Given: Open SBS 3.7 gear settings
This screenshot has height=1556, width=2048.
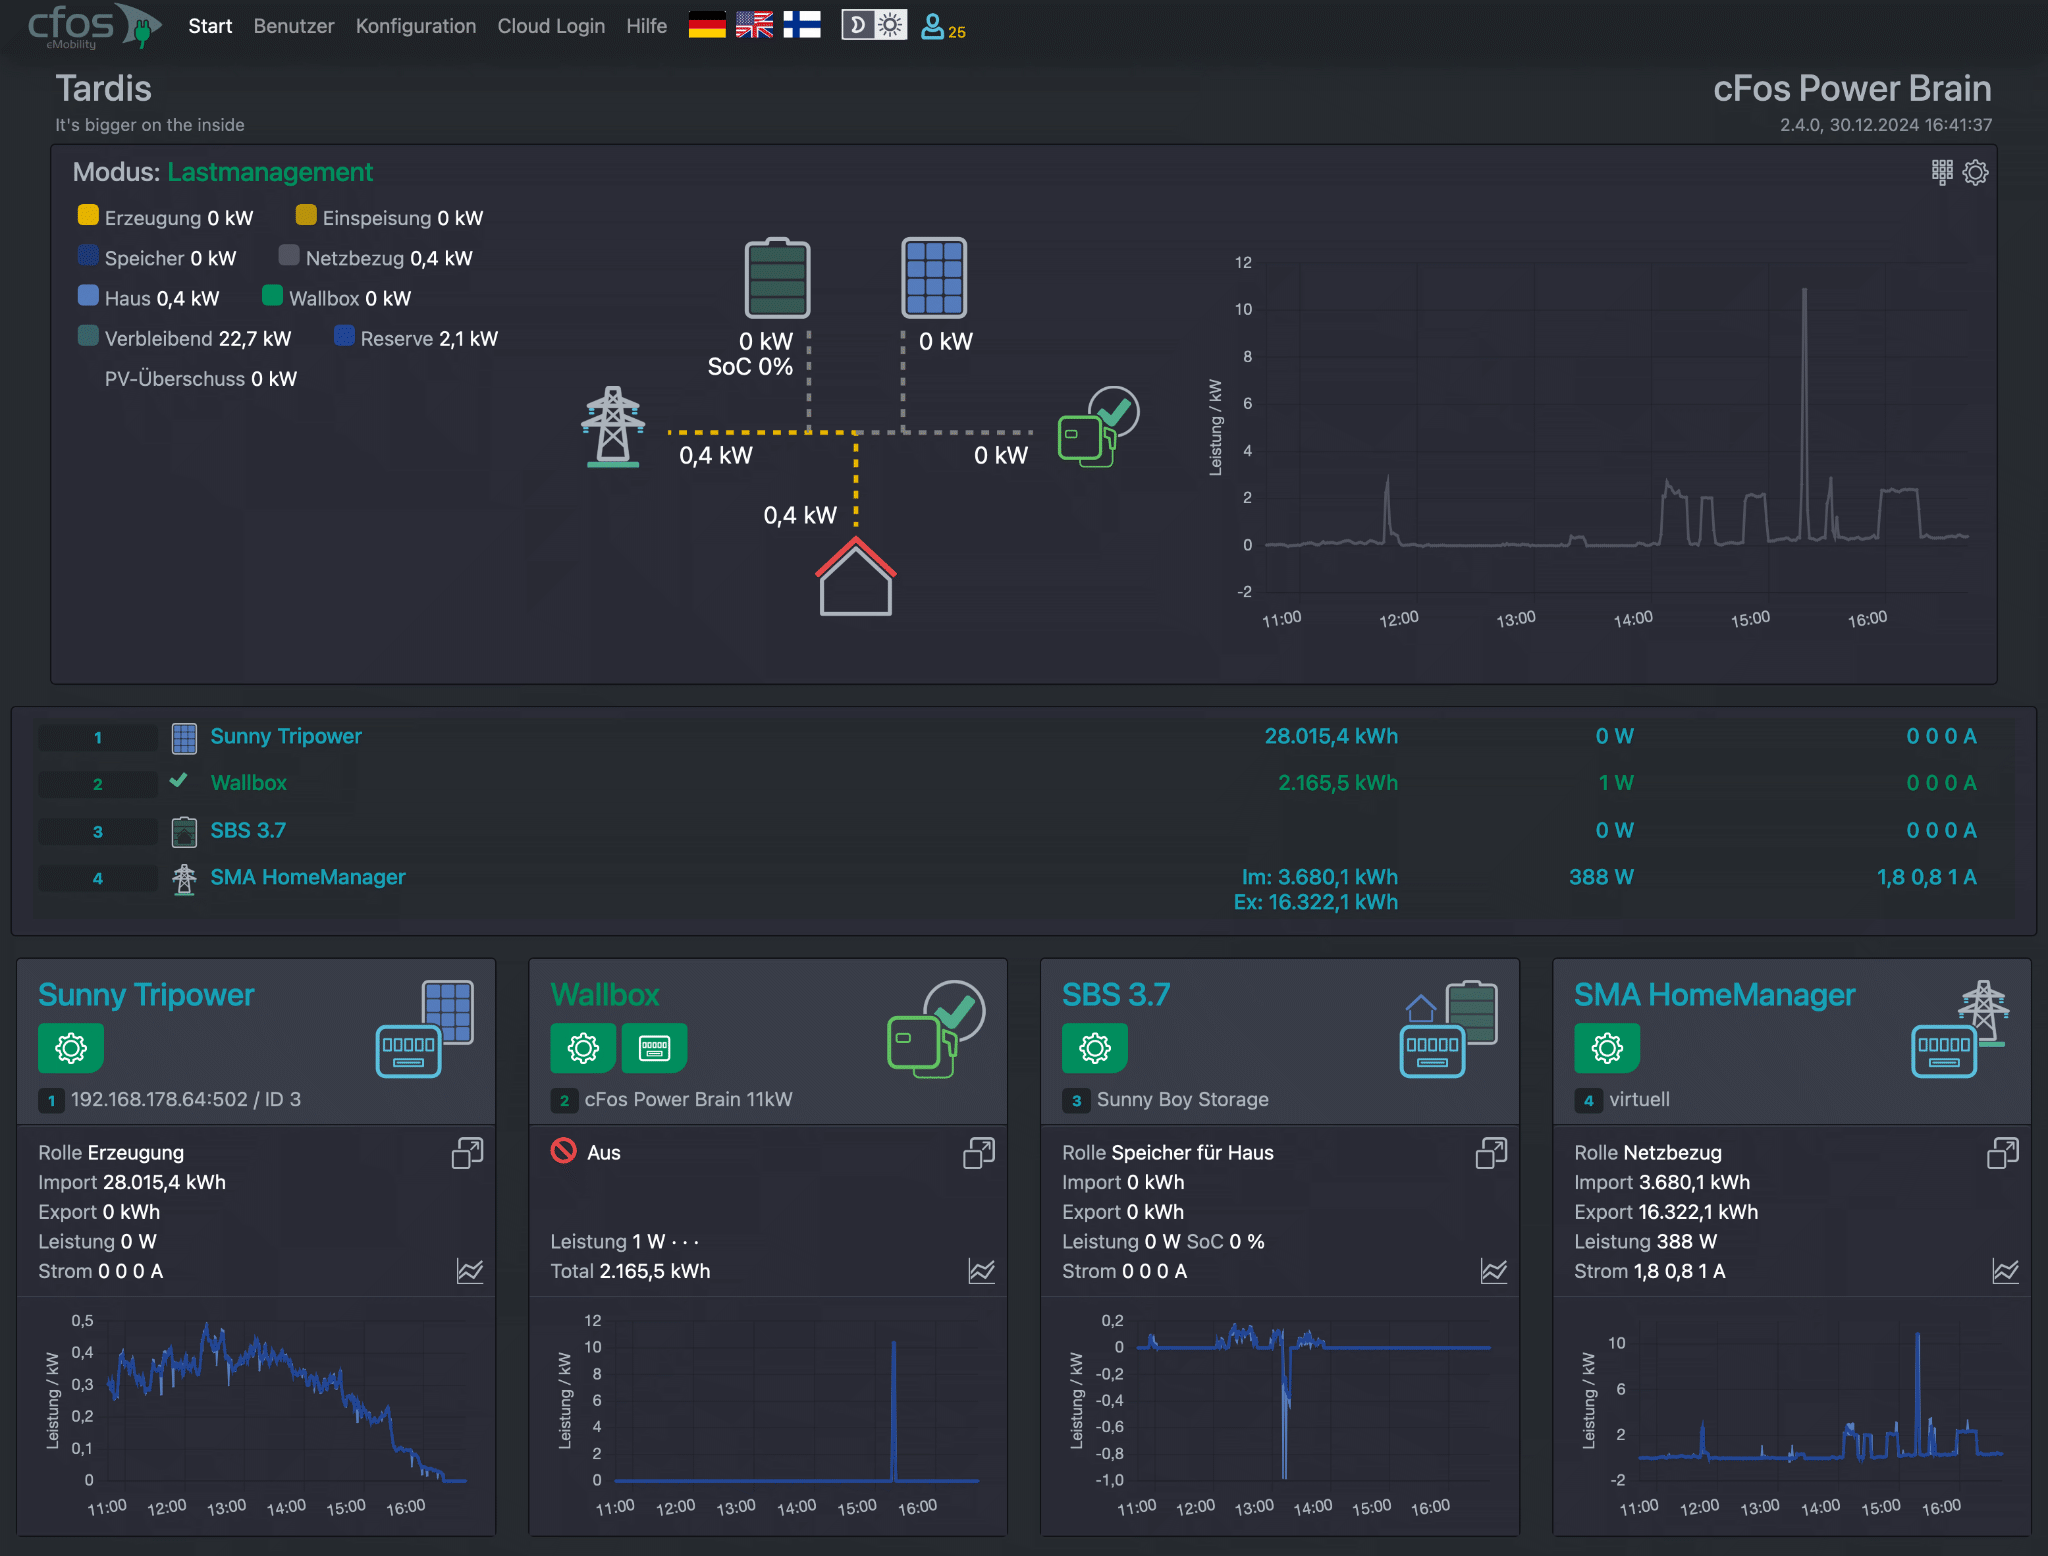Looking at the screenshot, I should pos(1095,1048).
